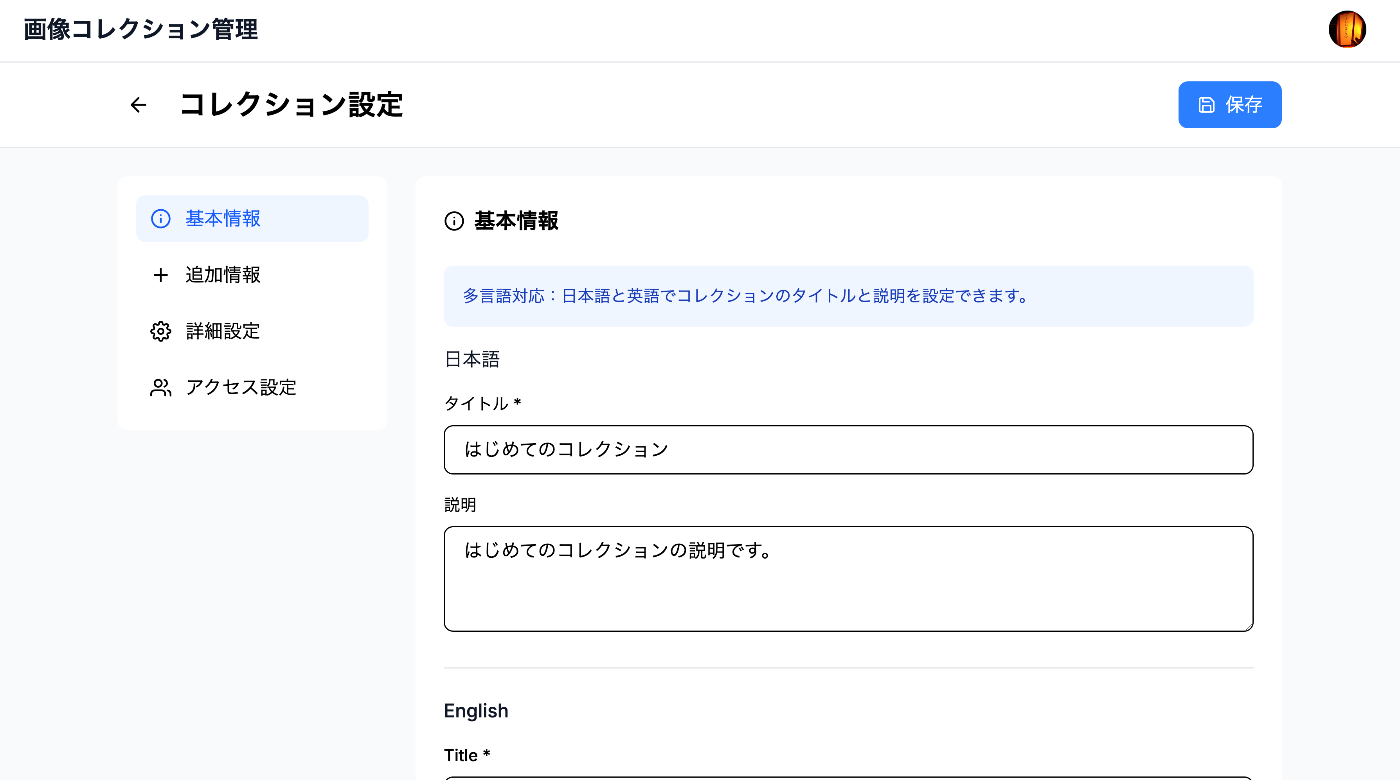Click the コレクション設定 page heading
Screen dimensions: 1400x780
(x=291, y=105)
